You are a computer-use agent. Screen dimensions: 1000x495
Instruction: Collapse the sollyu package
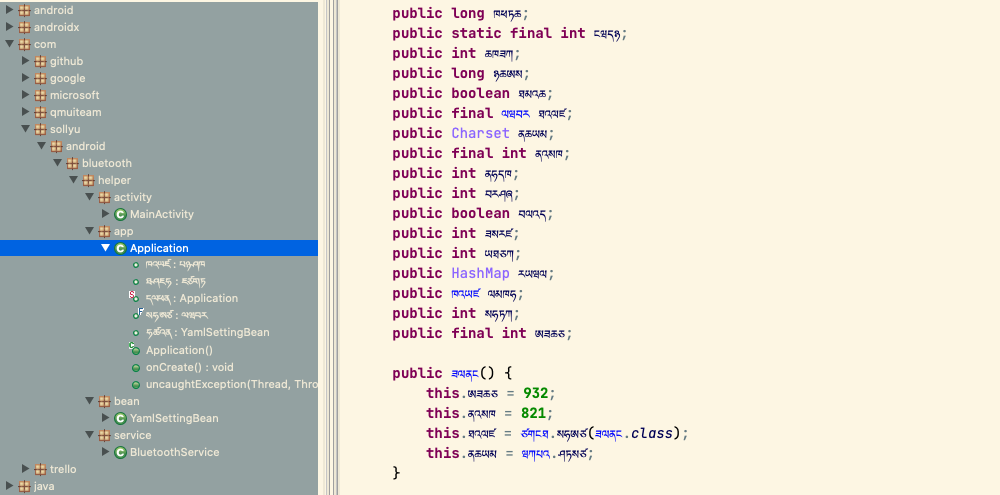(26, 129)
